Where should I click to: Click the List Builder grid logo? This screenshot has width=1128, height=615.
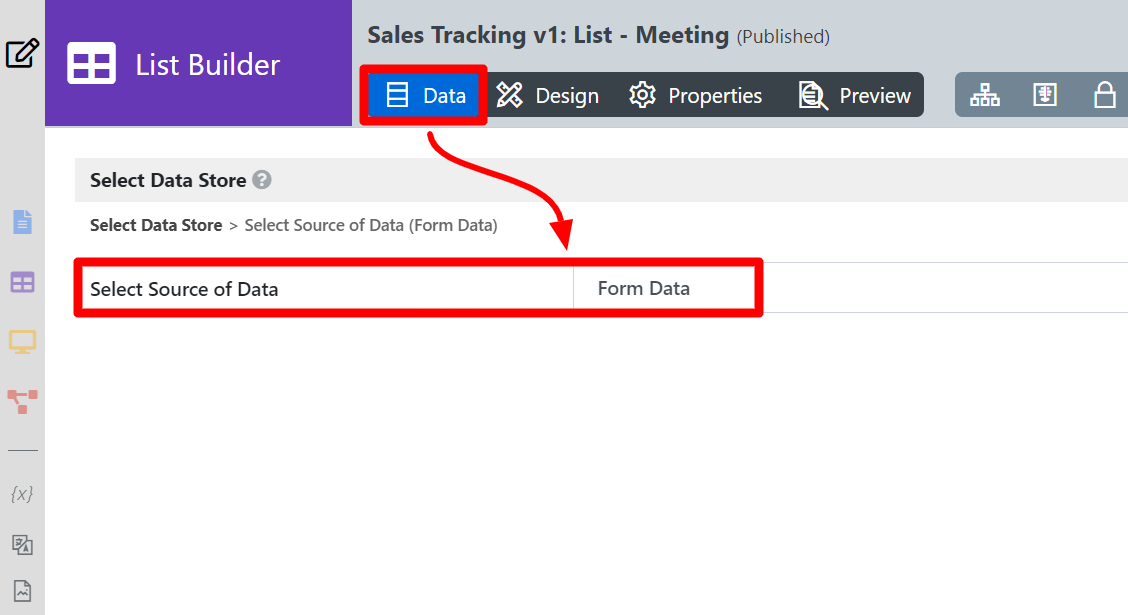pos(91,63)
